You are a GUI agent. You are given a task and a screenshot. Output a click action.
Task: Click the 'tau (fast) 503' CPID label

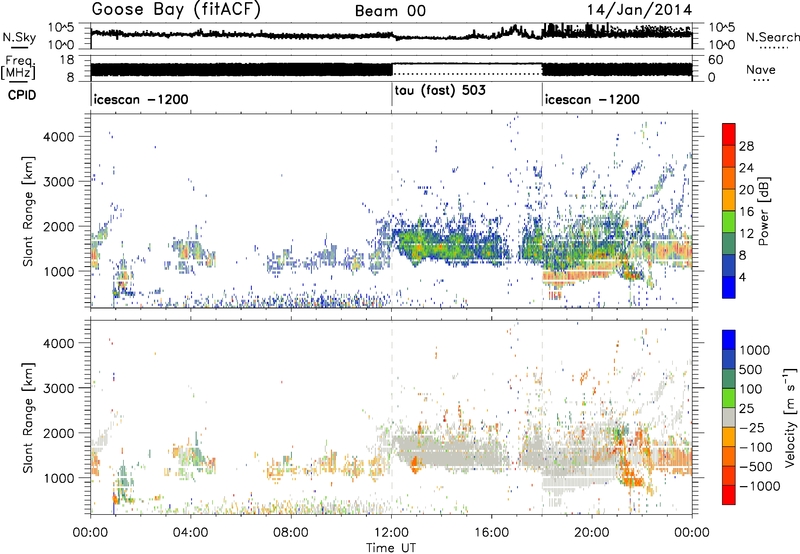coord(440,90)
